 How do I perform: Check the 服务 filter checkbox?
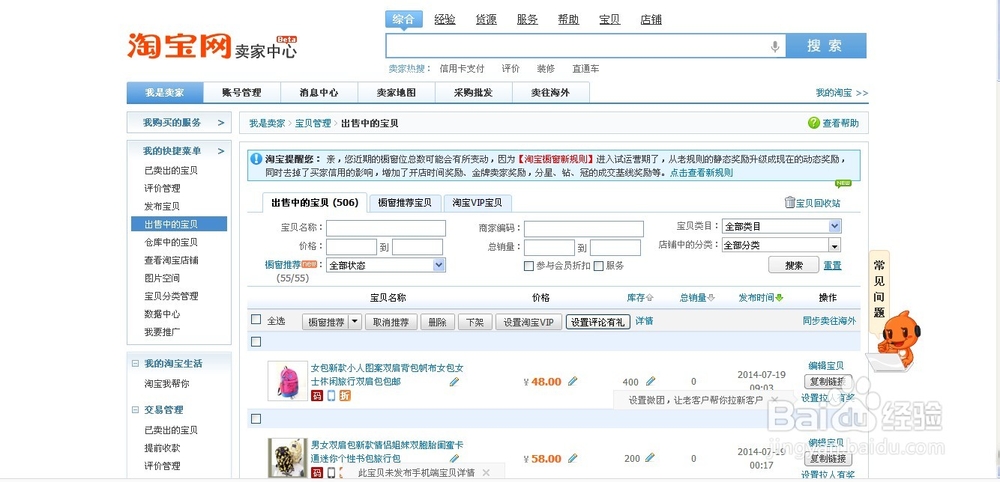coord(598,266)
